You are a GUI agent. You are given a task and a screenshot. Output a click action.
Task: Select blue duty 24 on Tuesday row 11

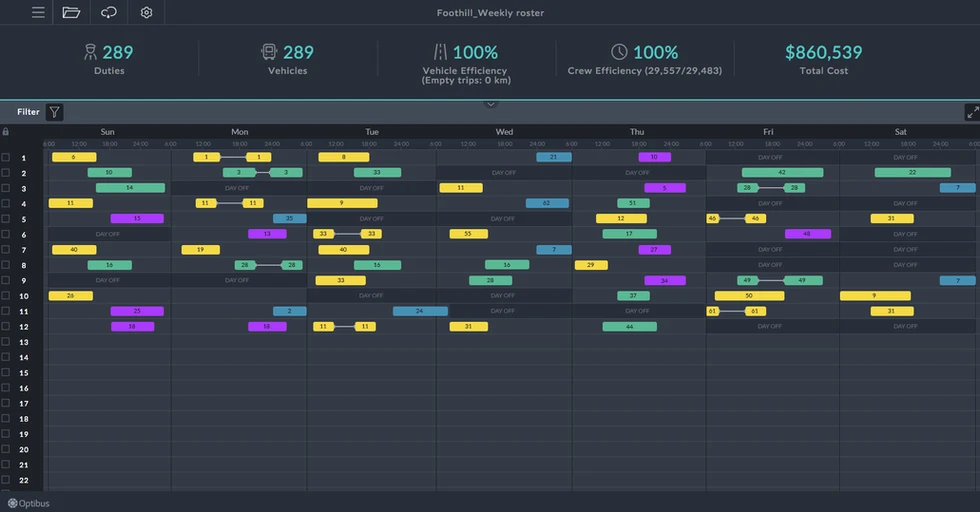point(420,311)
